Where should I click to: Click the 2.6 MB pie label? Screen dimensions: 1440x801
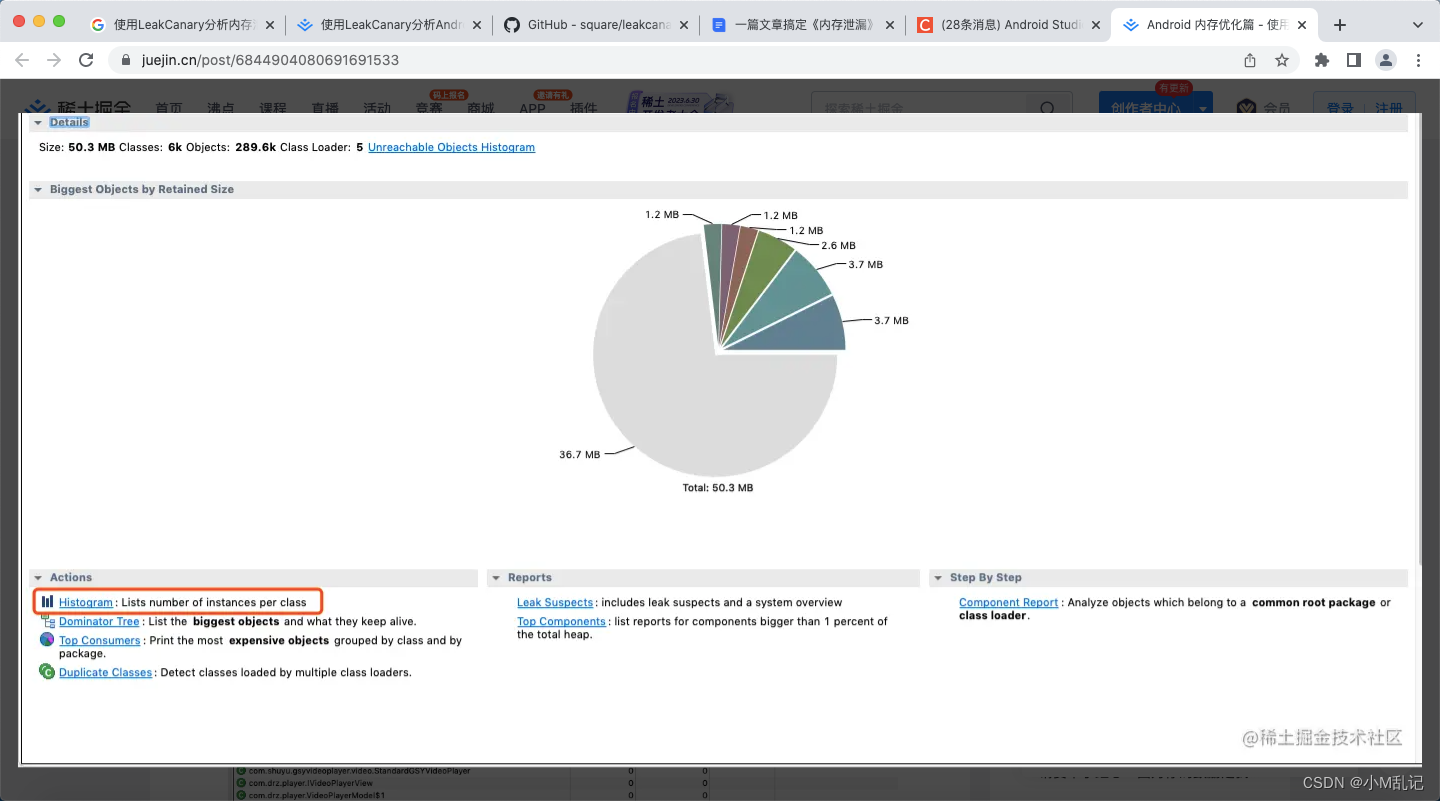point(838,245)
